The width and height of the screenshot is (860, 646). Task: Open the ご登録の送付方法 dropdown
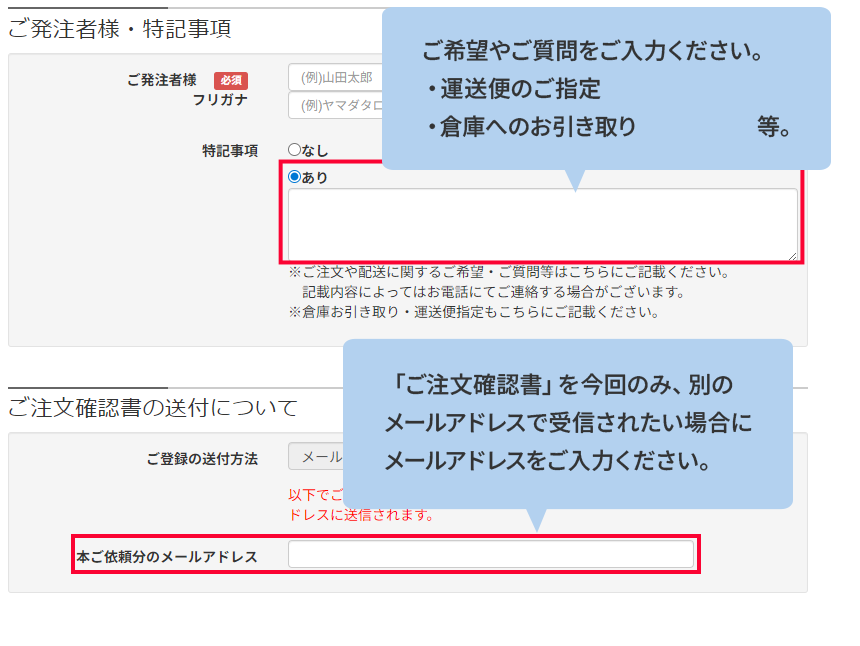[x=316, y=457]
